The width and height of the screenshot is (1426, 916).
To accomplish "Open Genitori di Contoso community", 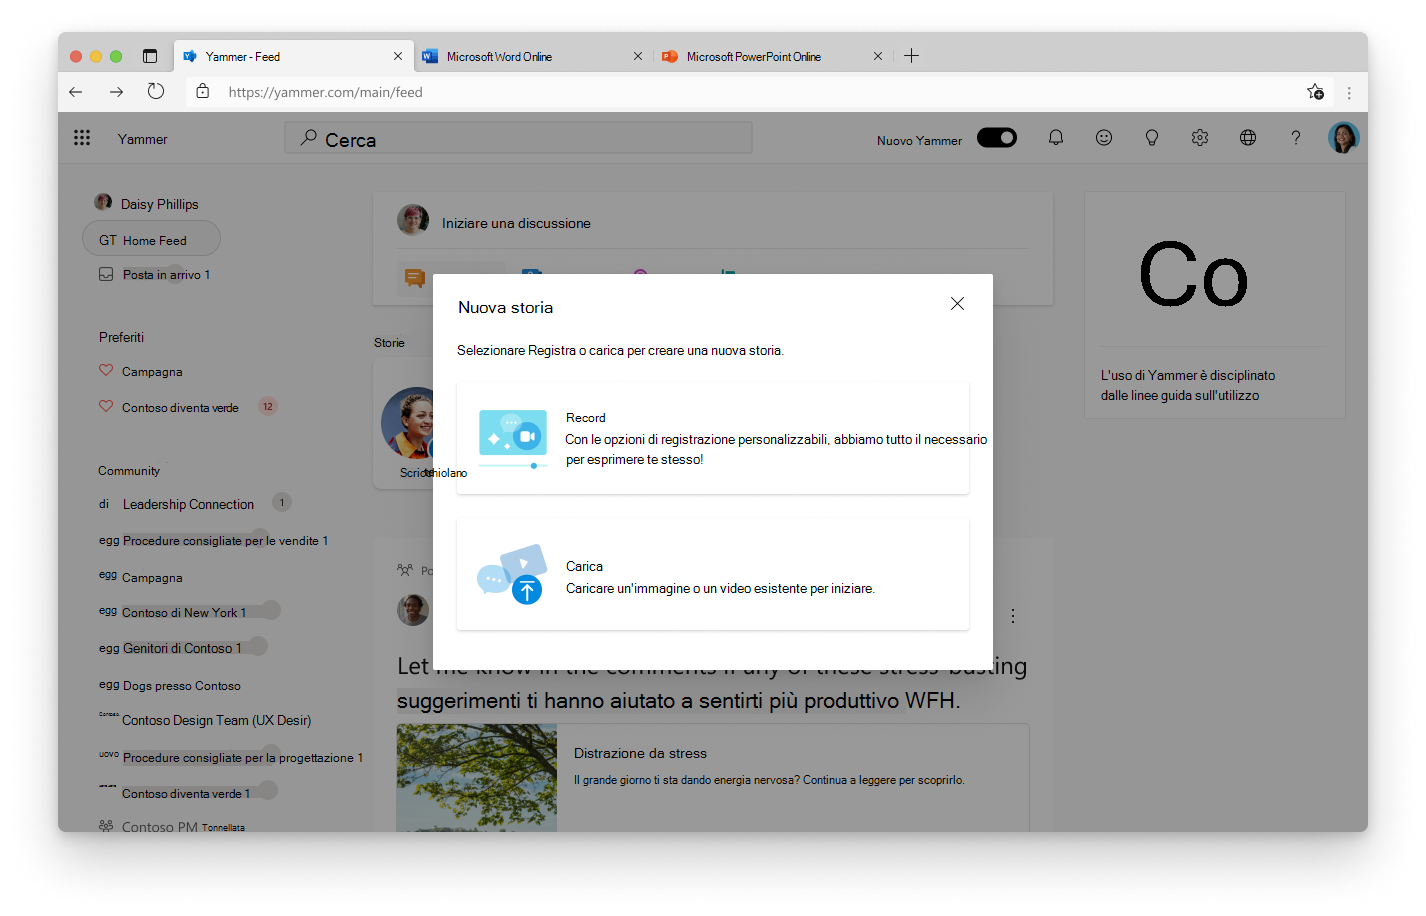I will coord(181,649).
